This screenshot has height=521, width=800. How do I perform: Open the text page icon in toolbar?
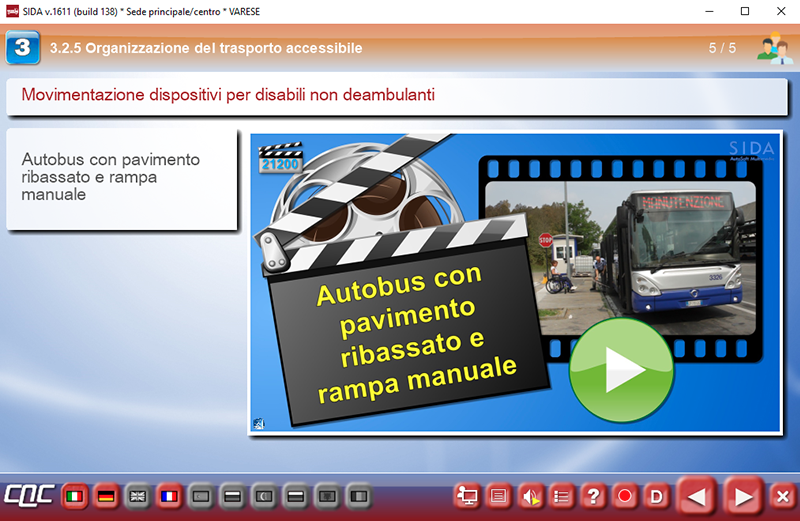[498, 496]
